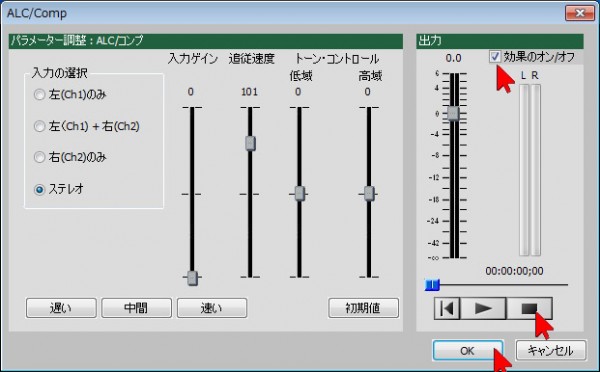The width and height of the screenshot is (600, 372).
Task: Click the 速い preset button
Action: 212,308
